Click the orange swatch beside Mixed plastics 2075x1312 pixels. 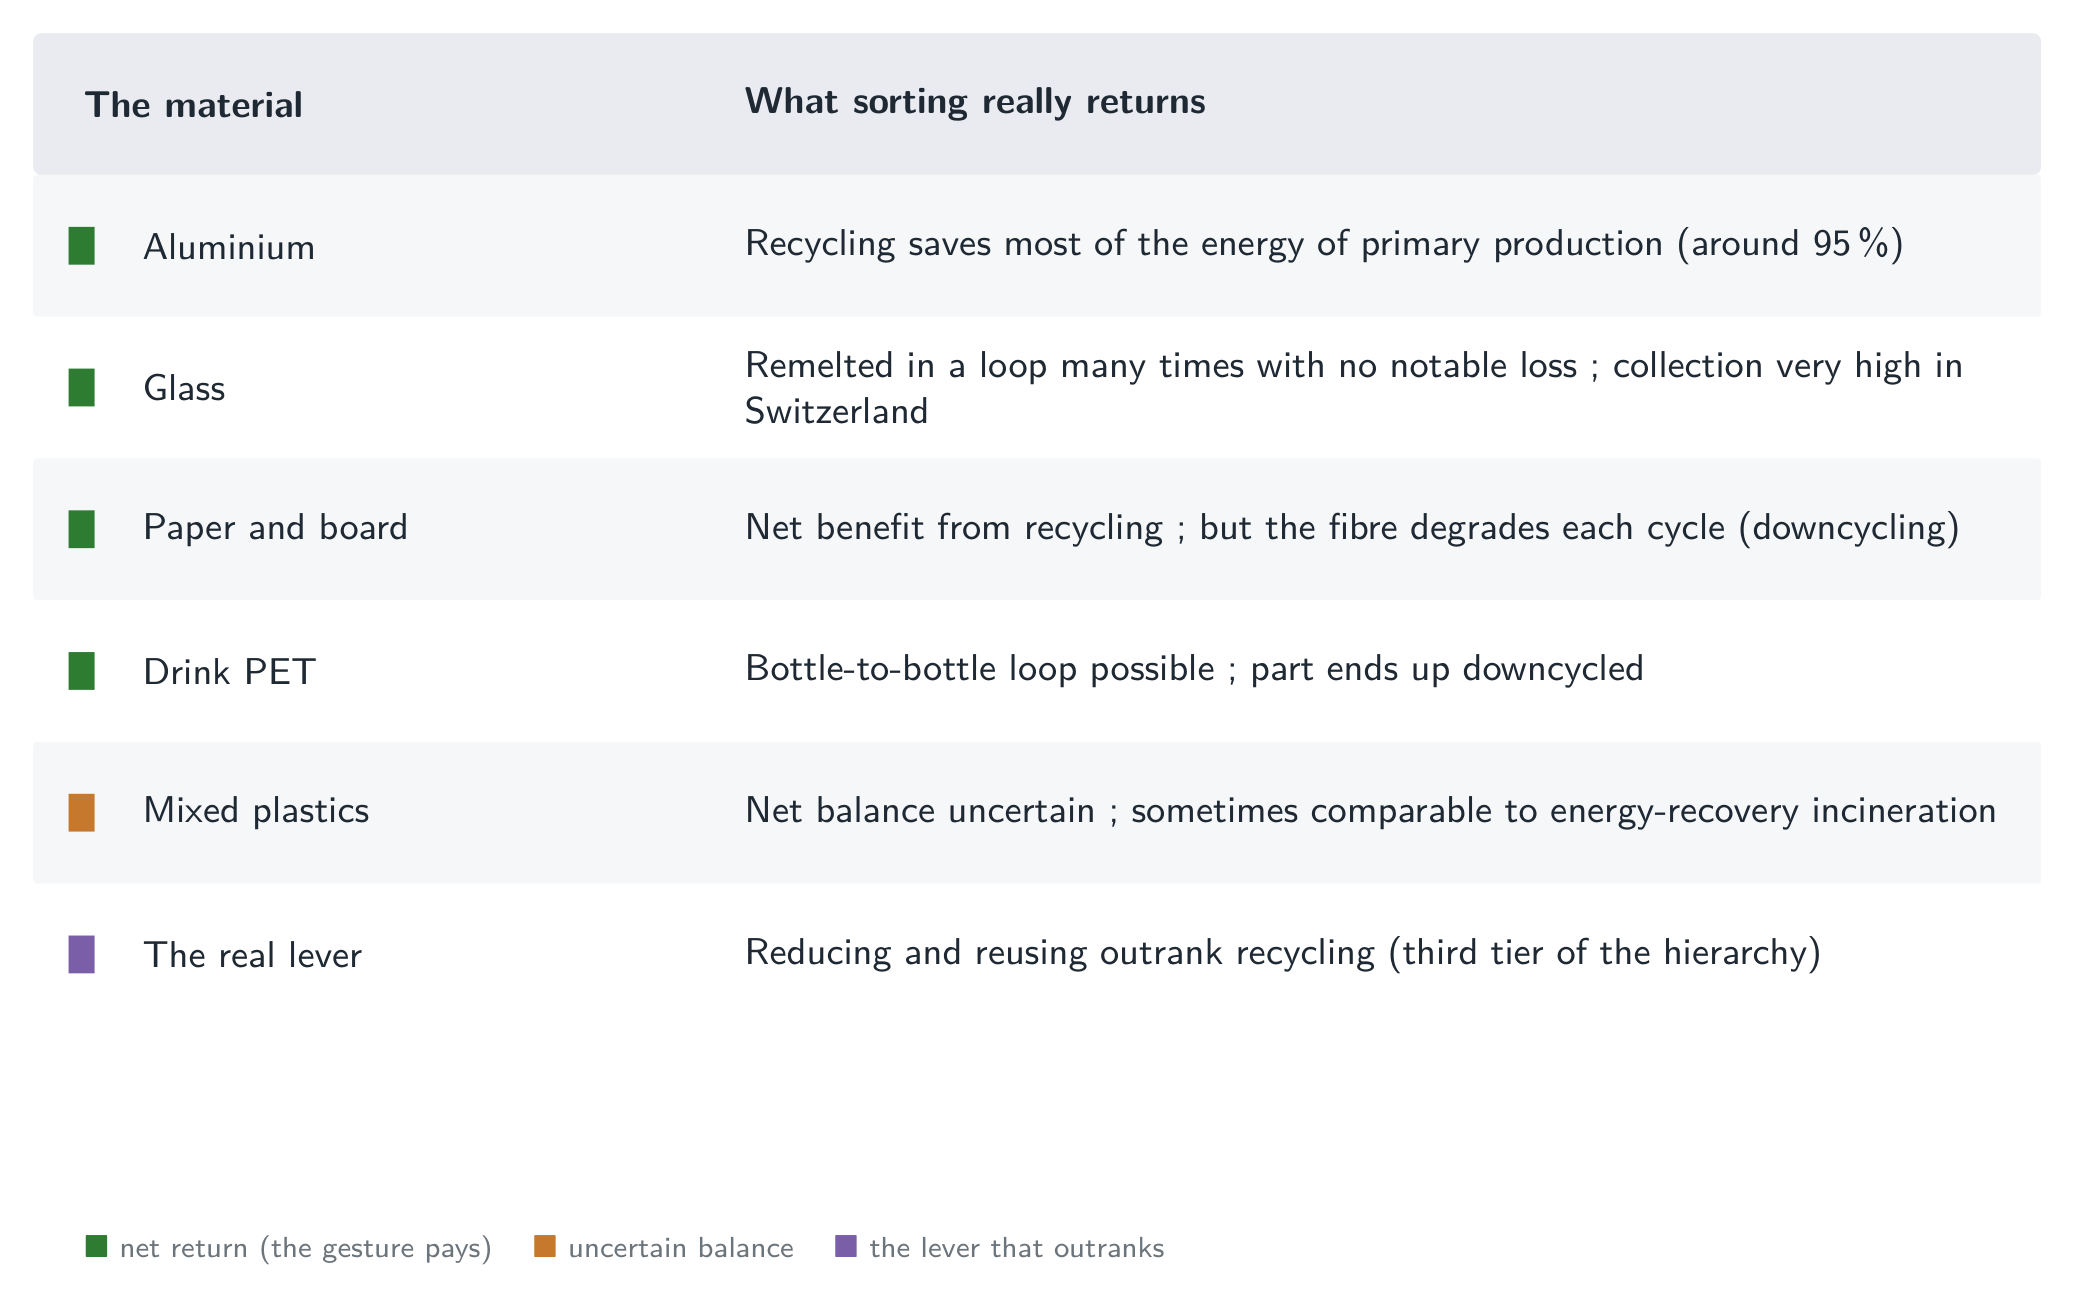click(81, 813)
